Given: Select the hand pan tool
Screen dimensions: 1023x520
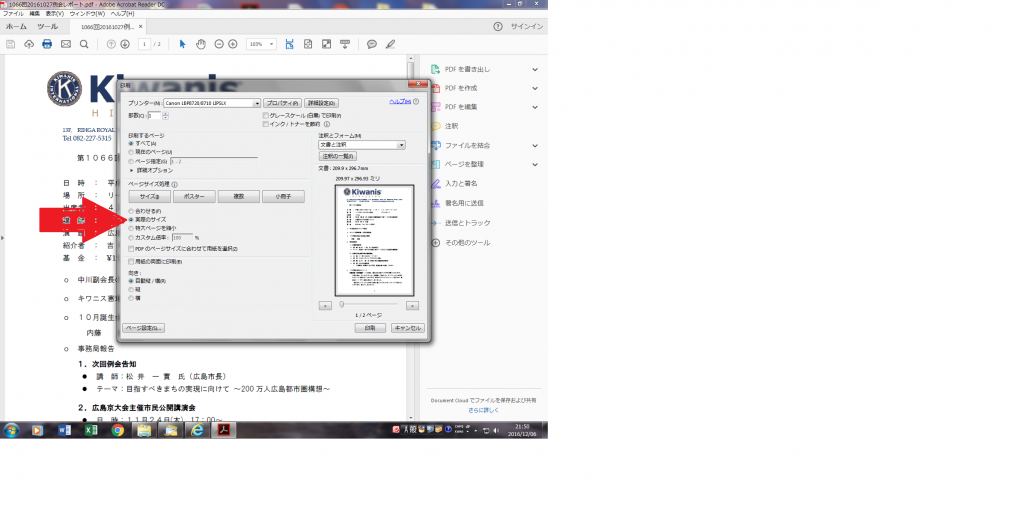Looking at the screenshot, I should coord(200,44).
